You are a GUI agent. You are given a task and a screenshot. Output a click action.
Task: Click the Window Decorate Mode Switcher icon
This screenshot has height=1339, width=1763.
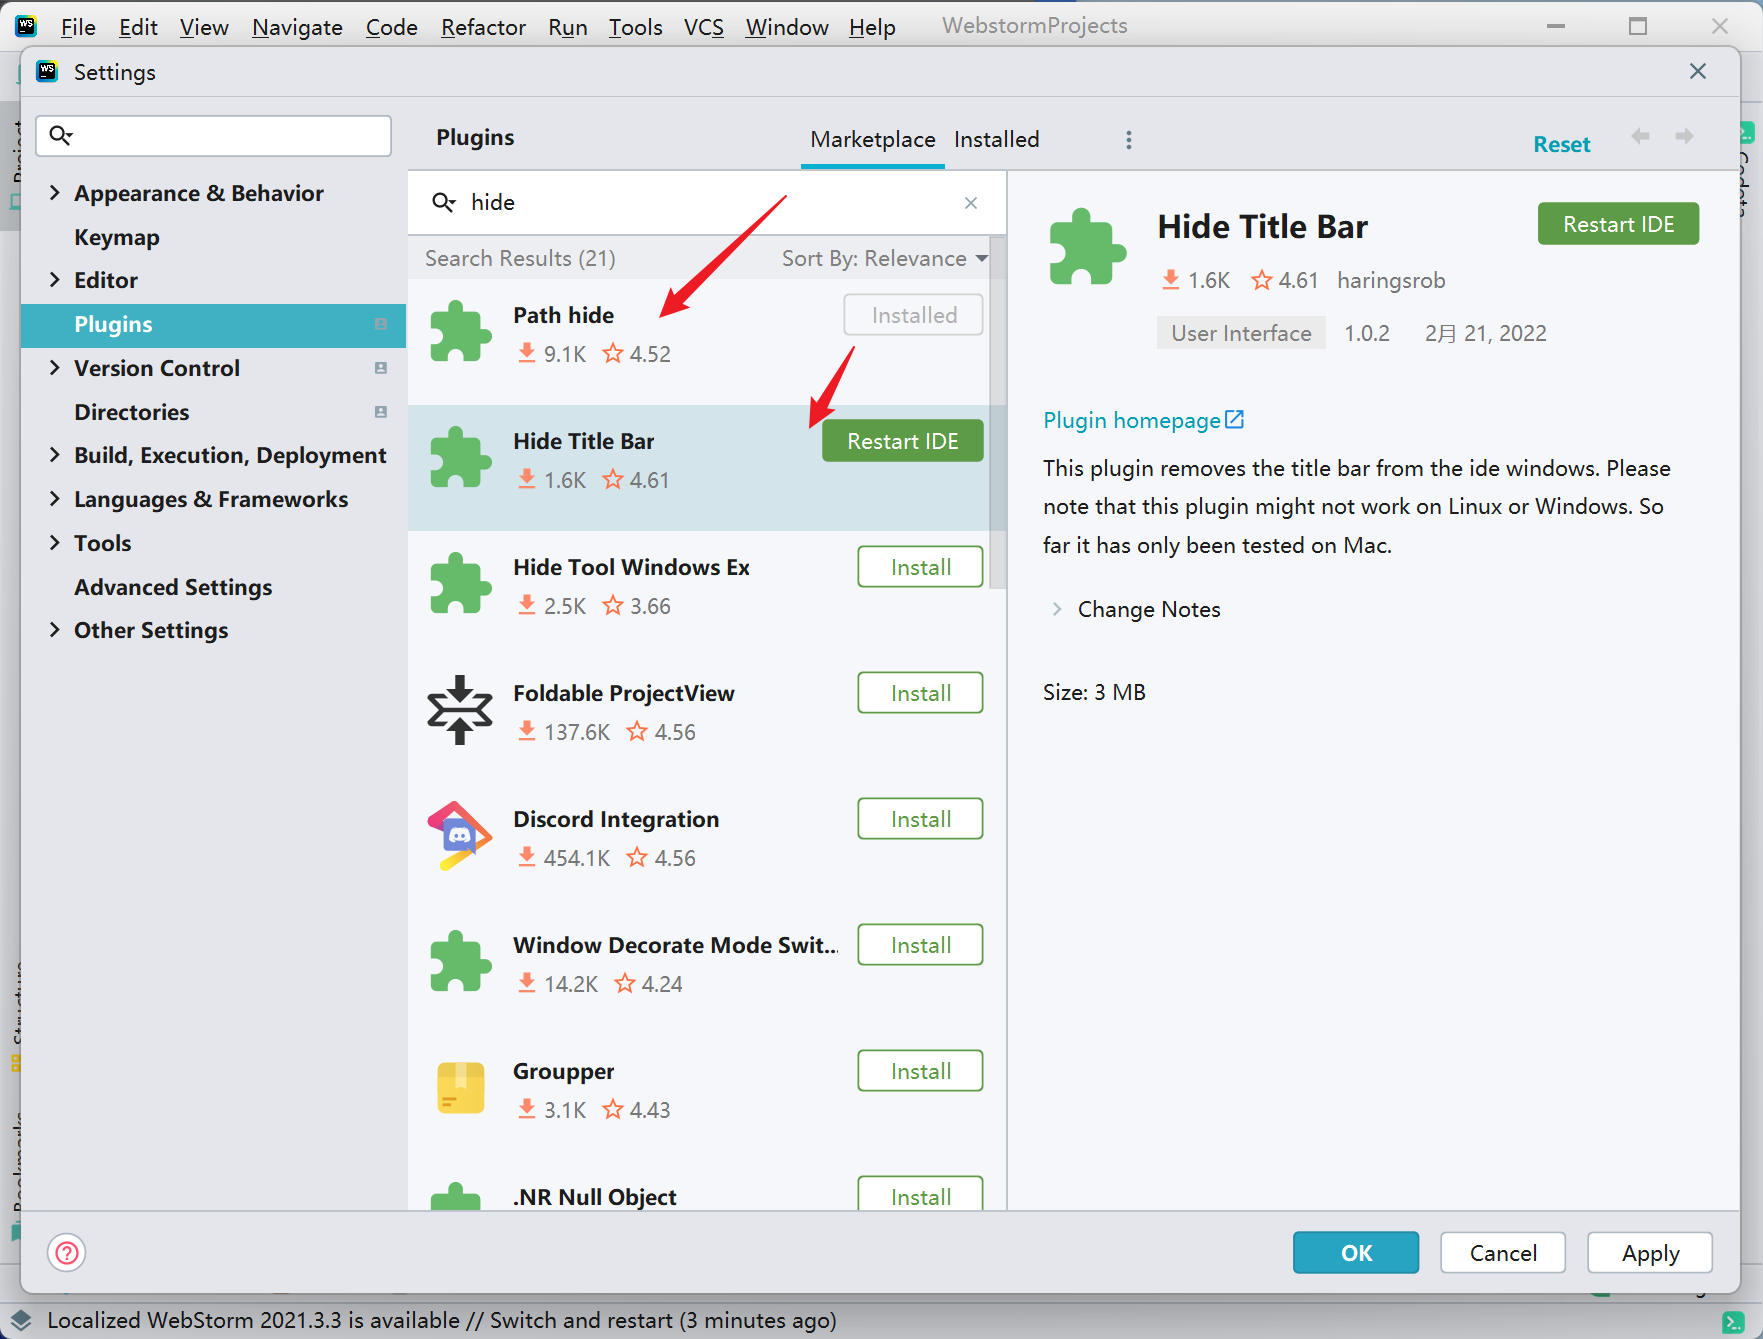[x=460, y=961]
